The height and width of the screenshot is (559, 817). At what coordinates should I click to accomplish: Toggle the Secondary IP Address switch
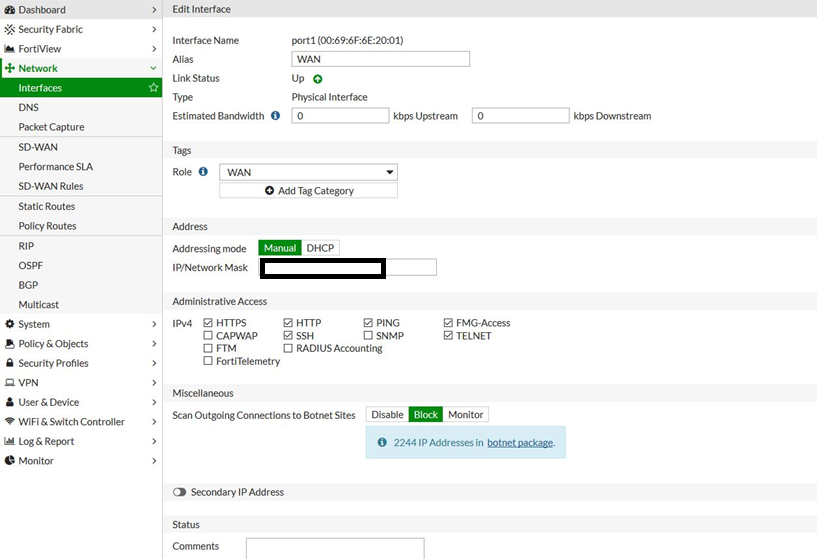click(x=180, y=492)
